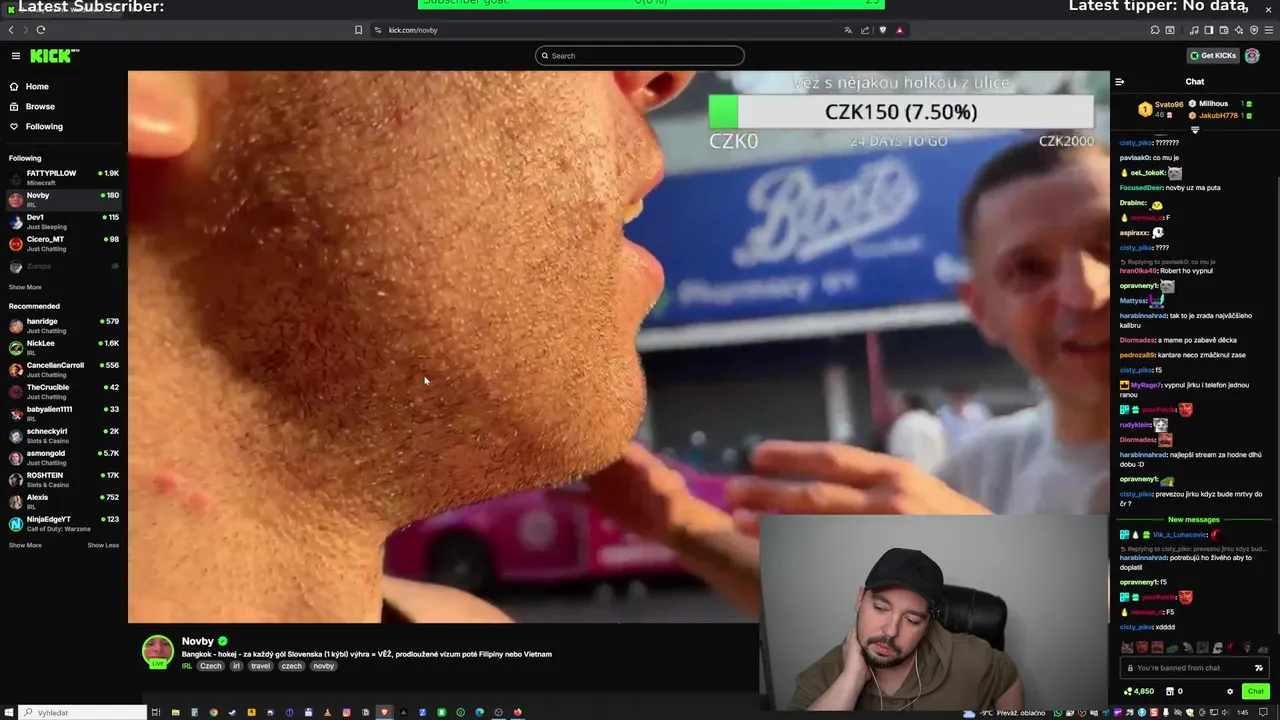This screenshot has width=1280, height=720.
Task: Open the channel points balance 4,850
Action: tap(1139, 691)
